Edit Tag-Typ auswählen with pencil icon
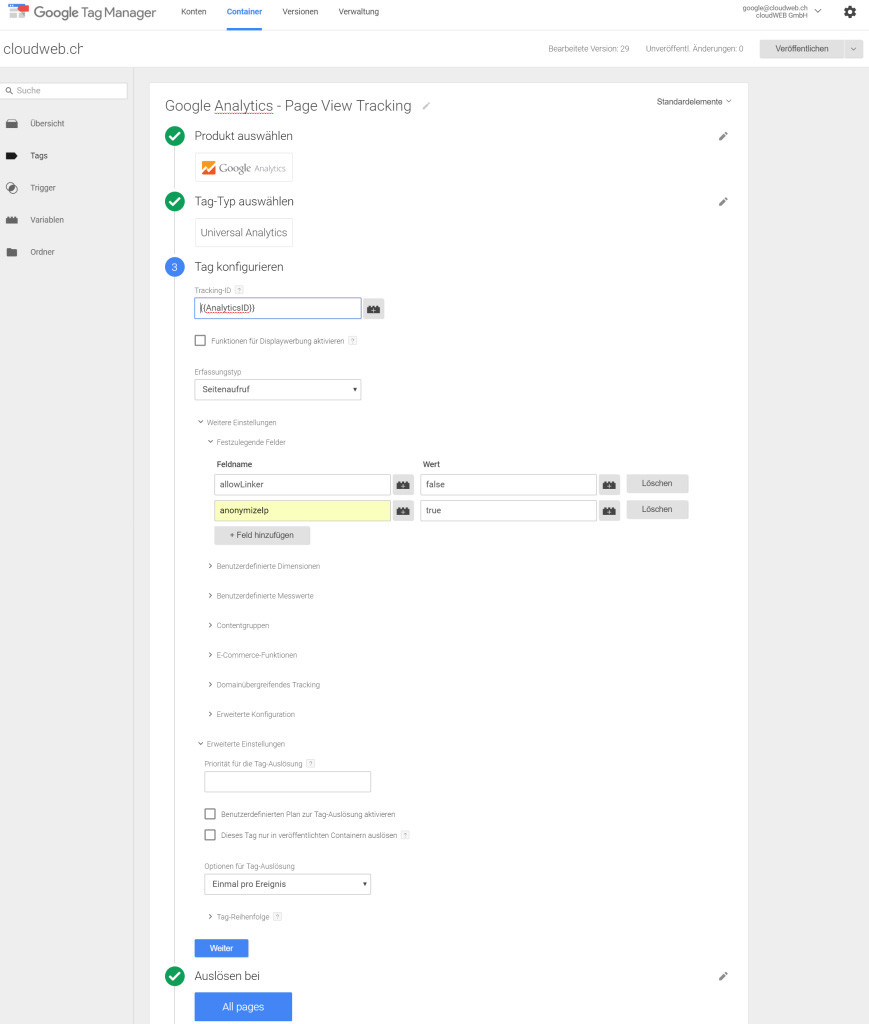 coord(723,202)
